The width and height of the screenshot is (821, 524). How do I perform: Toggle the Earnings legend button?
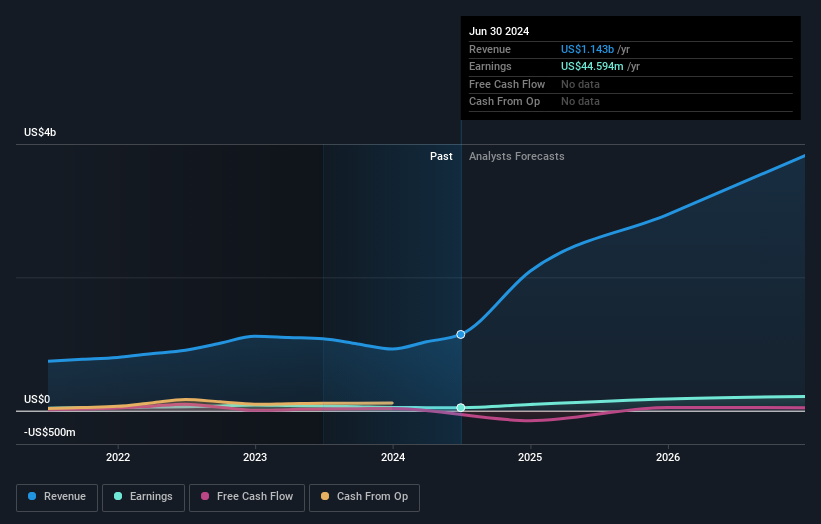pos(143,497)
